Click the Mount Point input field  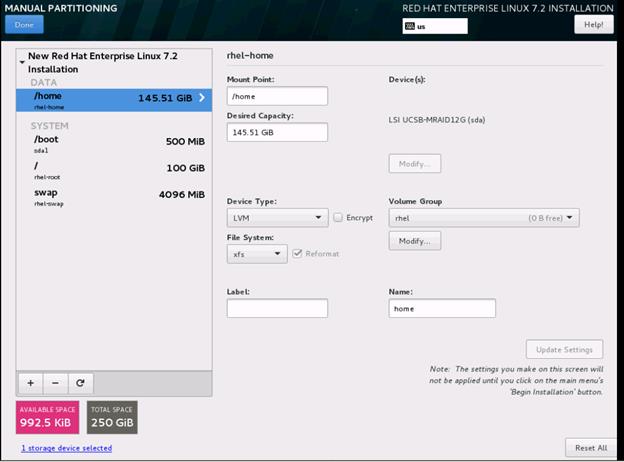pos(277,96)
